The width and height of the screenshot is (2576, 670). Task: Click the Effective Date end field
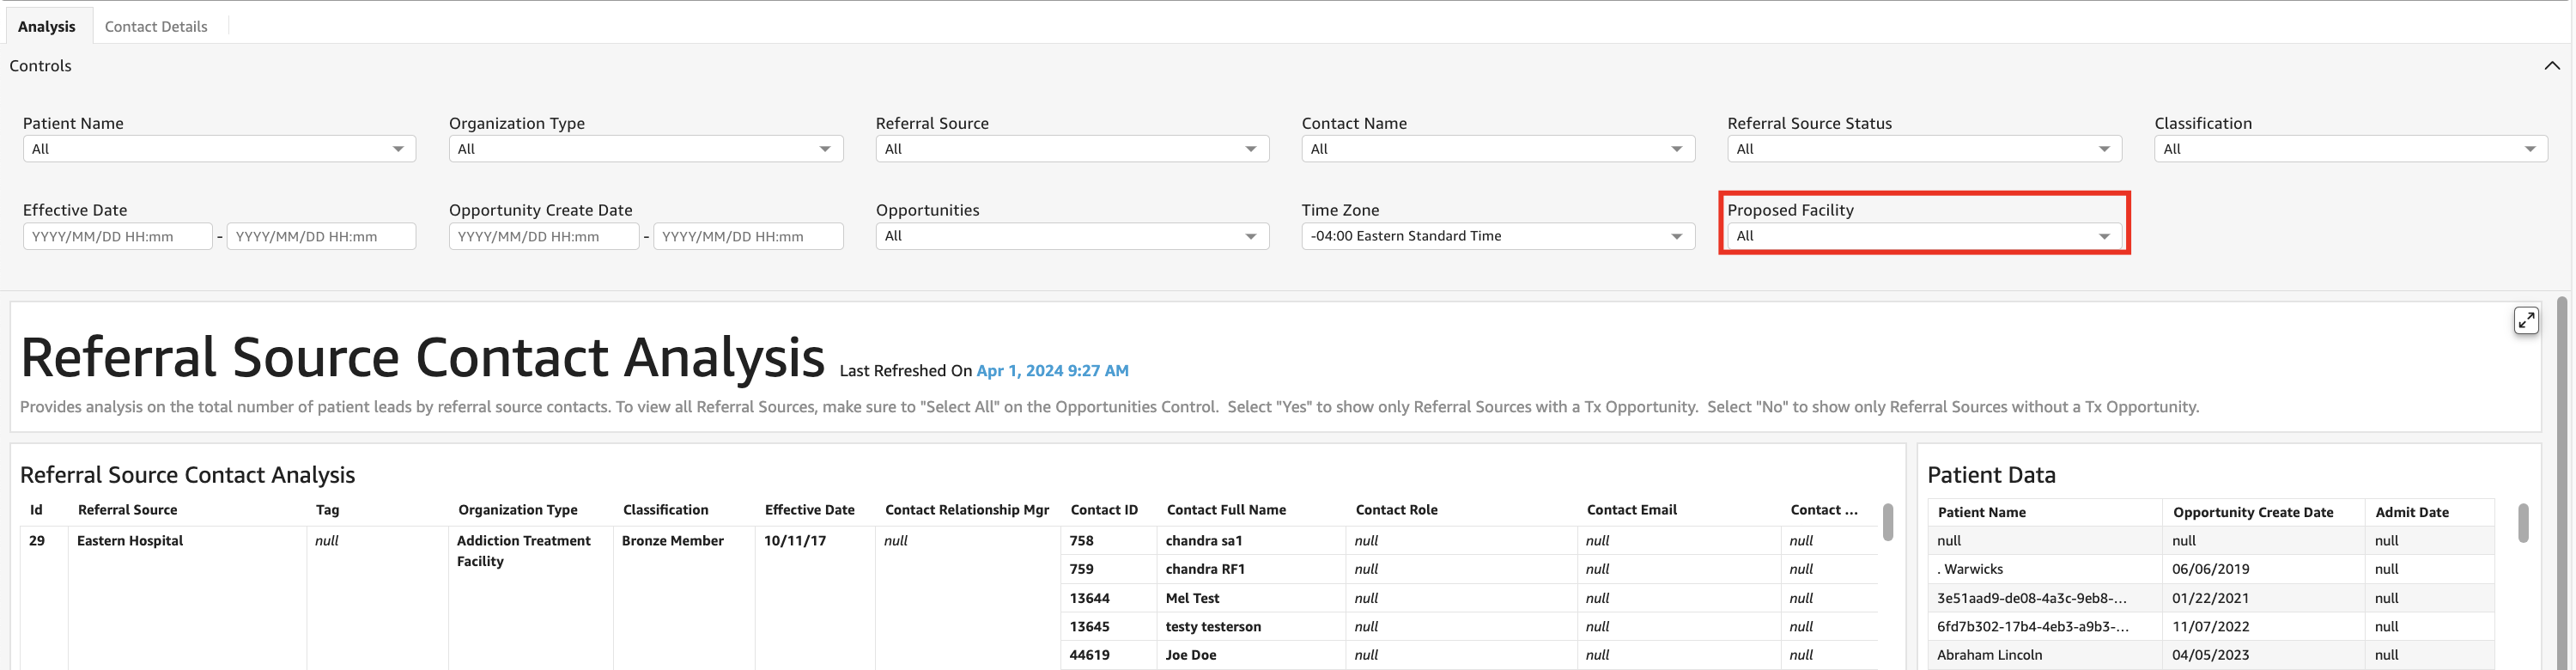[x=321, y=236]
